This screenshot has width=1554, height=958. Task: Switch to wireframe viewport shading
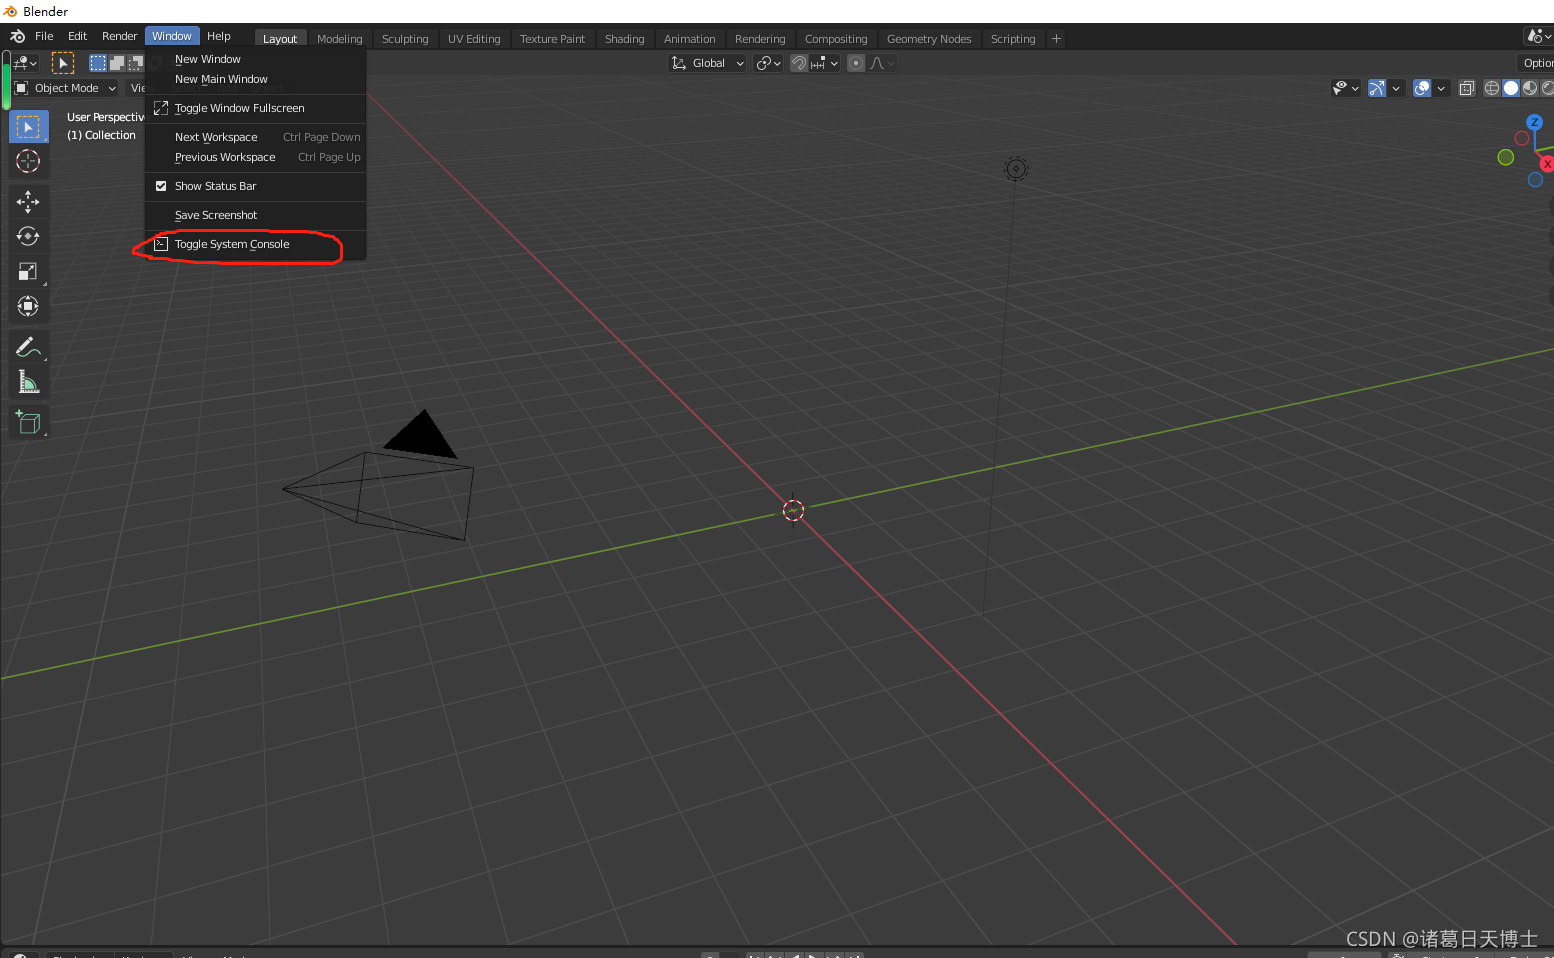tap(1491, 88)
